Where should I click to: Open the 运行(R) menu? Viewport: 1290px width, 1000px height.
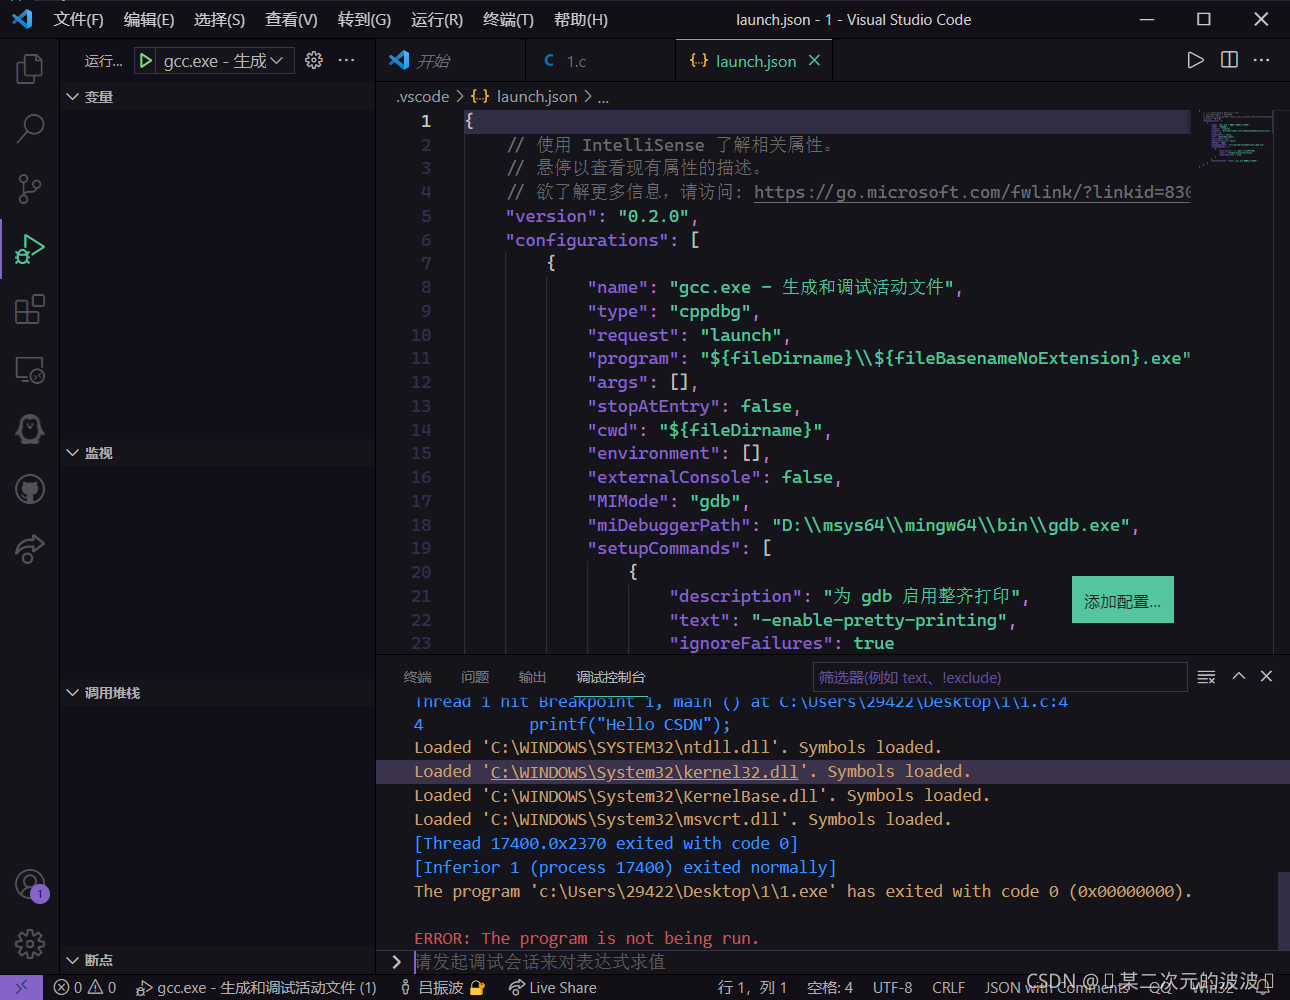click(437, 19)
